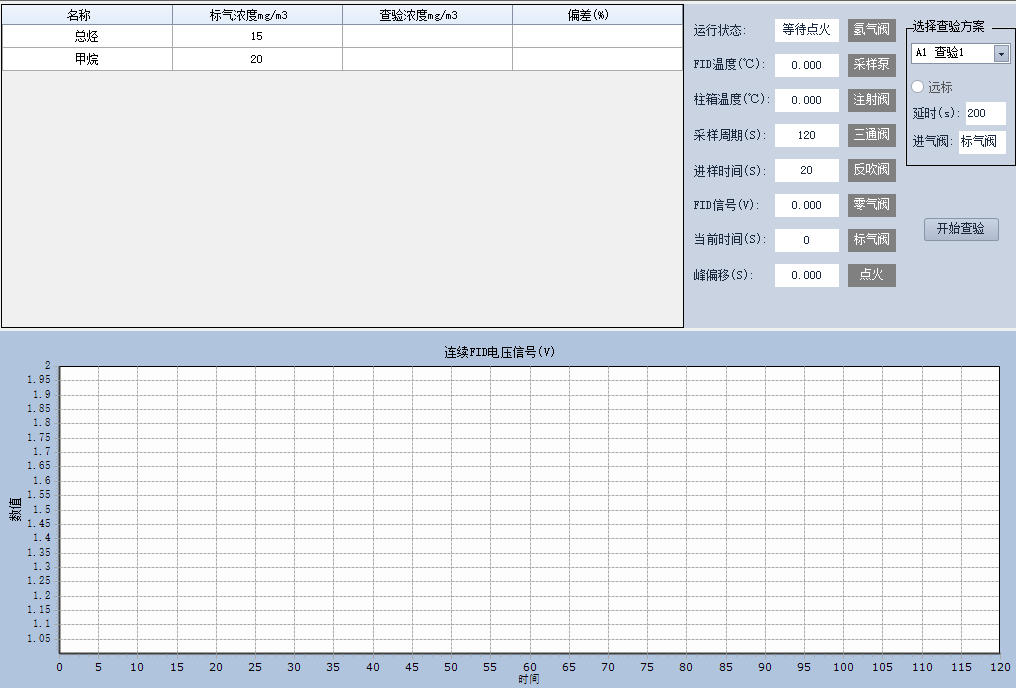Click the dropdown arrow next to 查验1

point(999,52)
